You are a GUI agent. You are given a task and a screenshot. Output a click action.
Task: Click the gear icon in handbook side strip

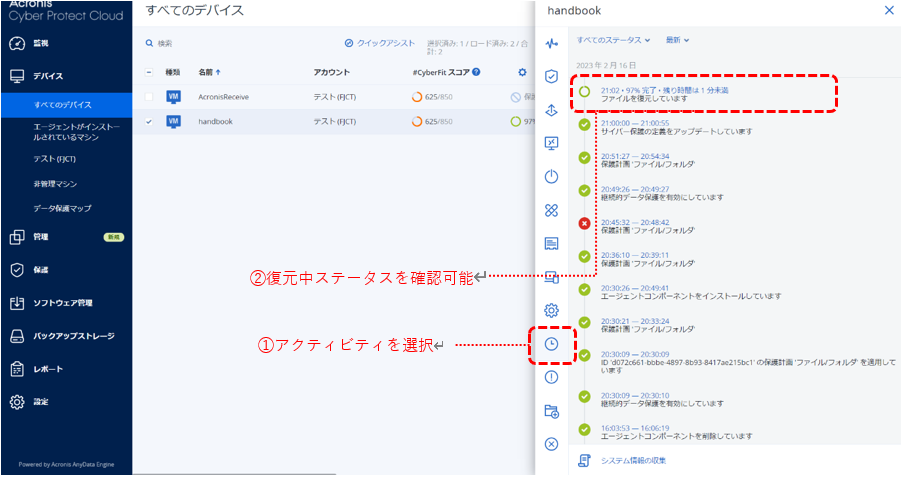coord(551,310)
